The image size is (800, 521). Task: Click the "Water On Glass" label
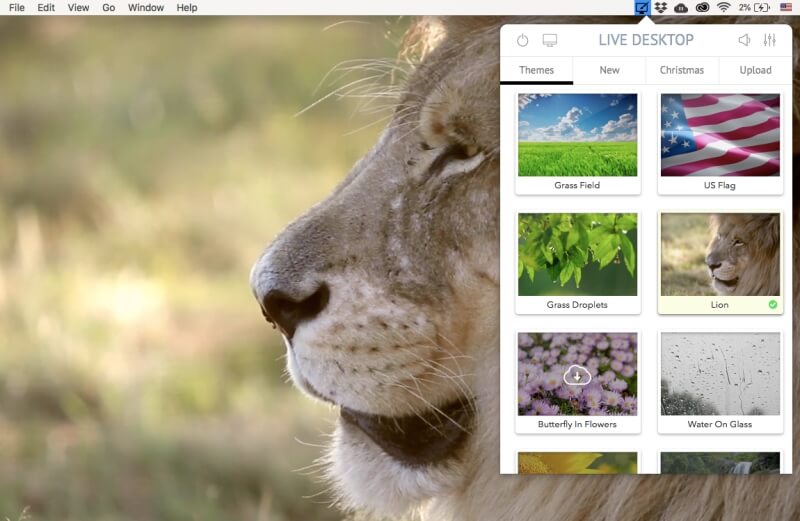point(719,424)
